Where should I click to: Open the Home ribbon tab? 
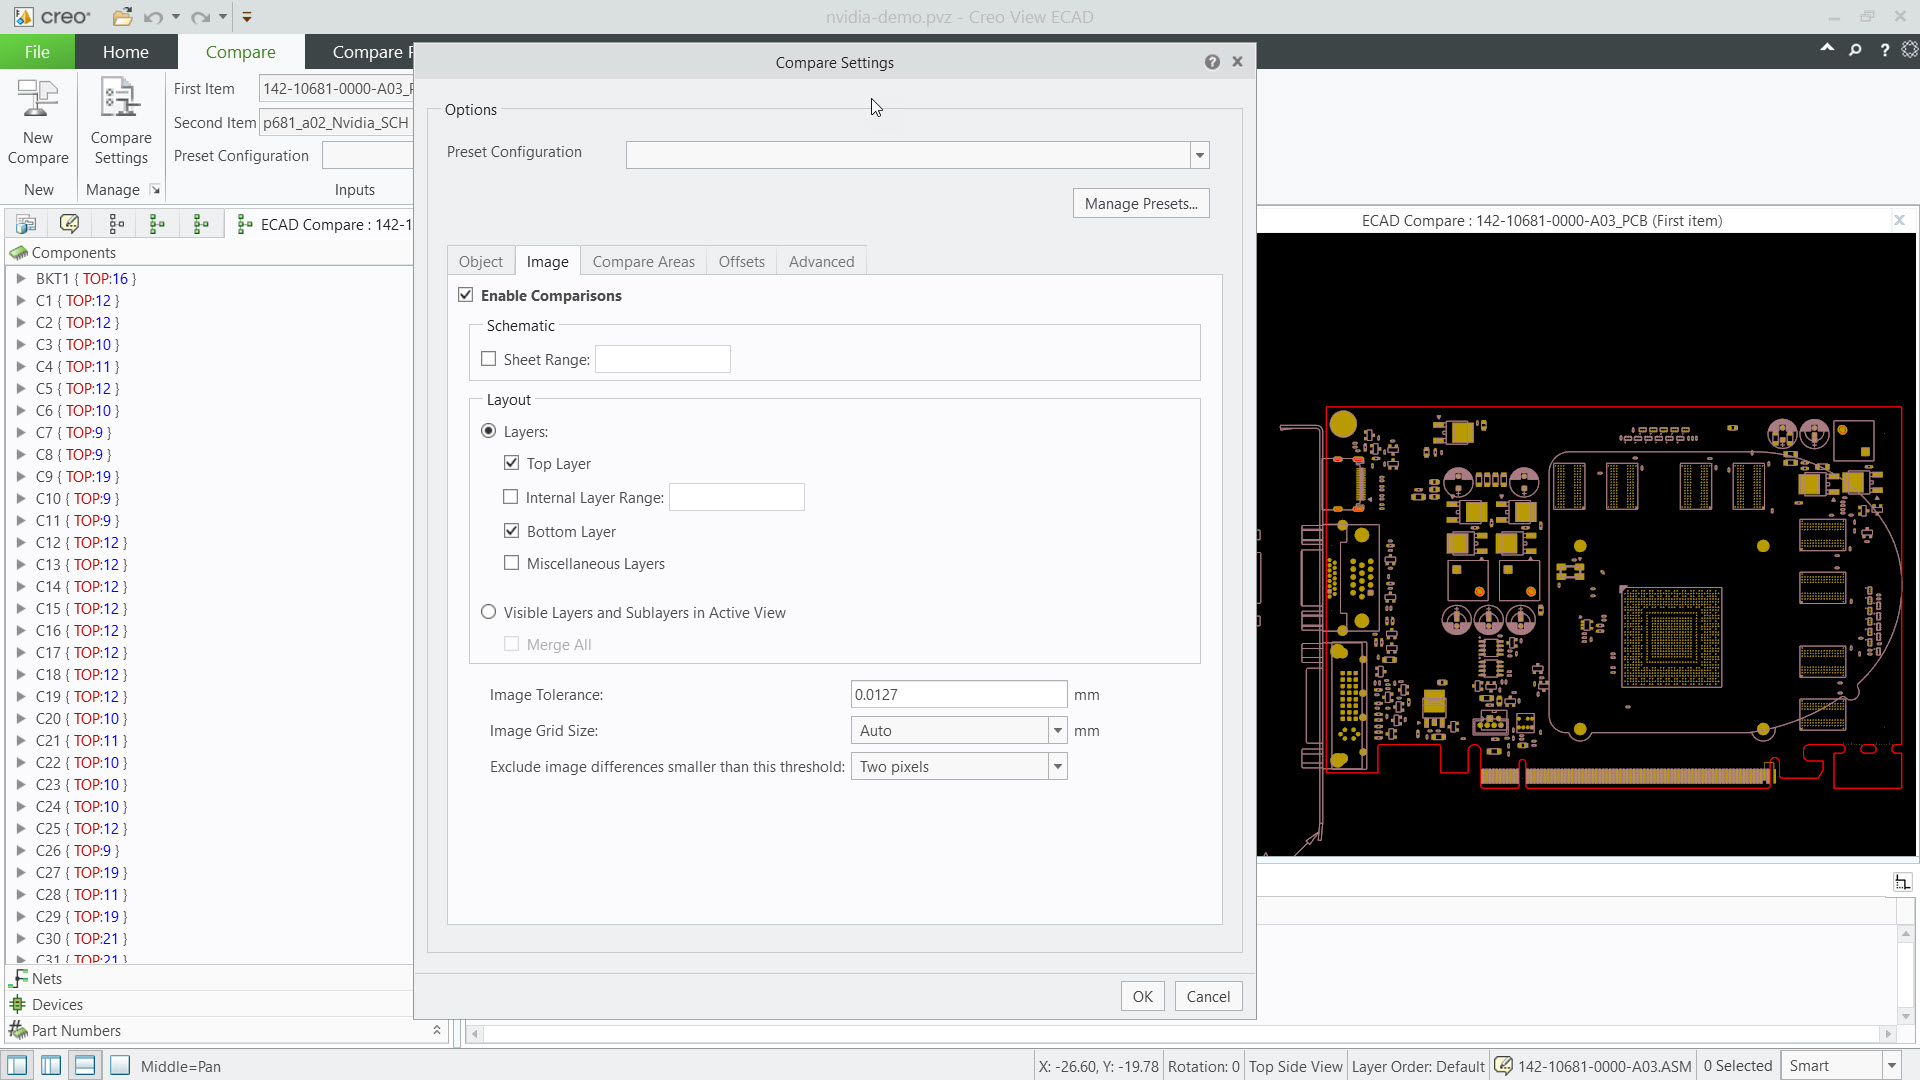(x=126, y=52)
